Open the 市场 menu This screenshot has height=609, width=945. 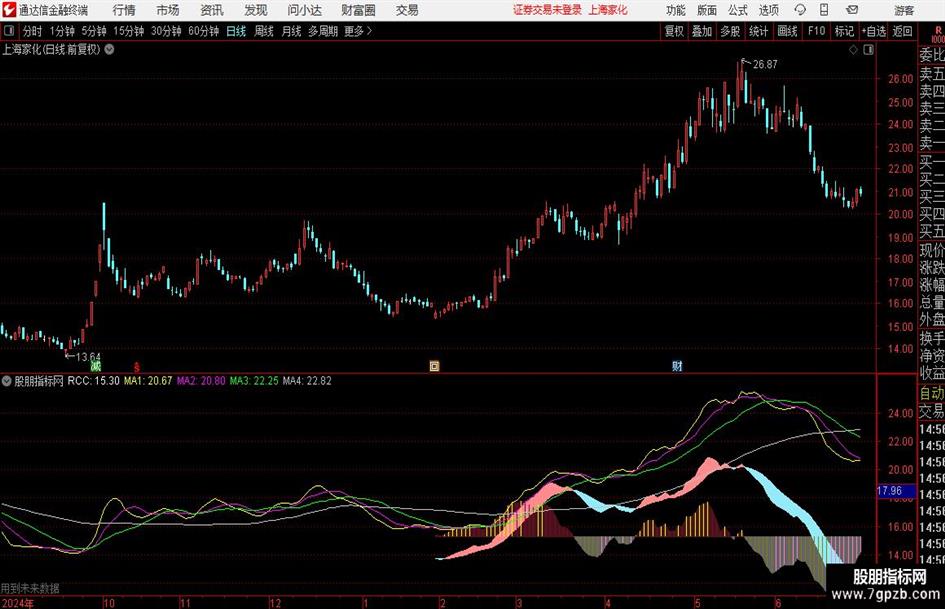(x=168, y=10)
